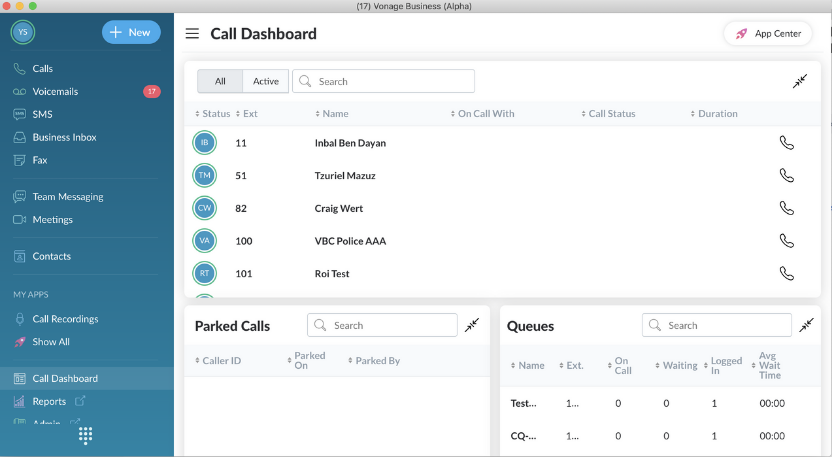Image resolution: width=832 pixels, height=457 pixels.
Task: Sort by On Call With column
Action: [482, 114]
